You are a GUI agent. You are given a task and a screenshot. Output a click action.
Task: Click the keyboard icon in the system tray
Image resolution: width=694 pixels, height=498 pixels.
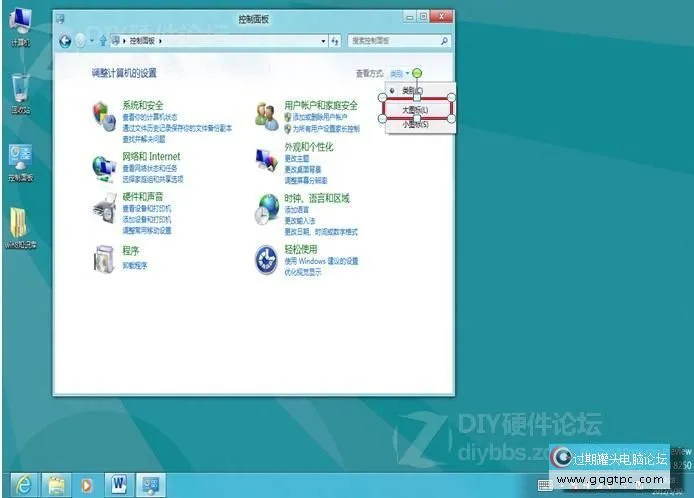544,485
